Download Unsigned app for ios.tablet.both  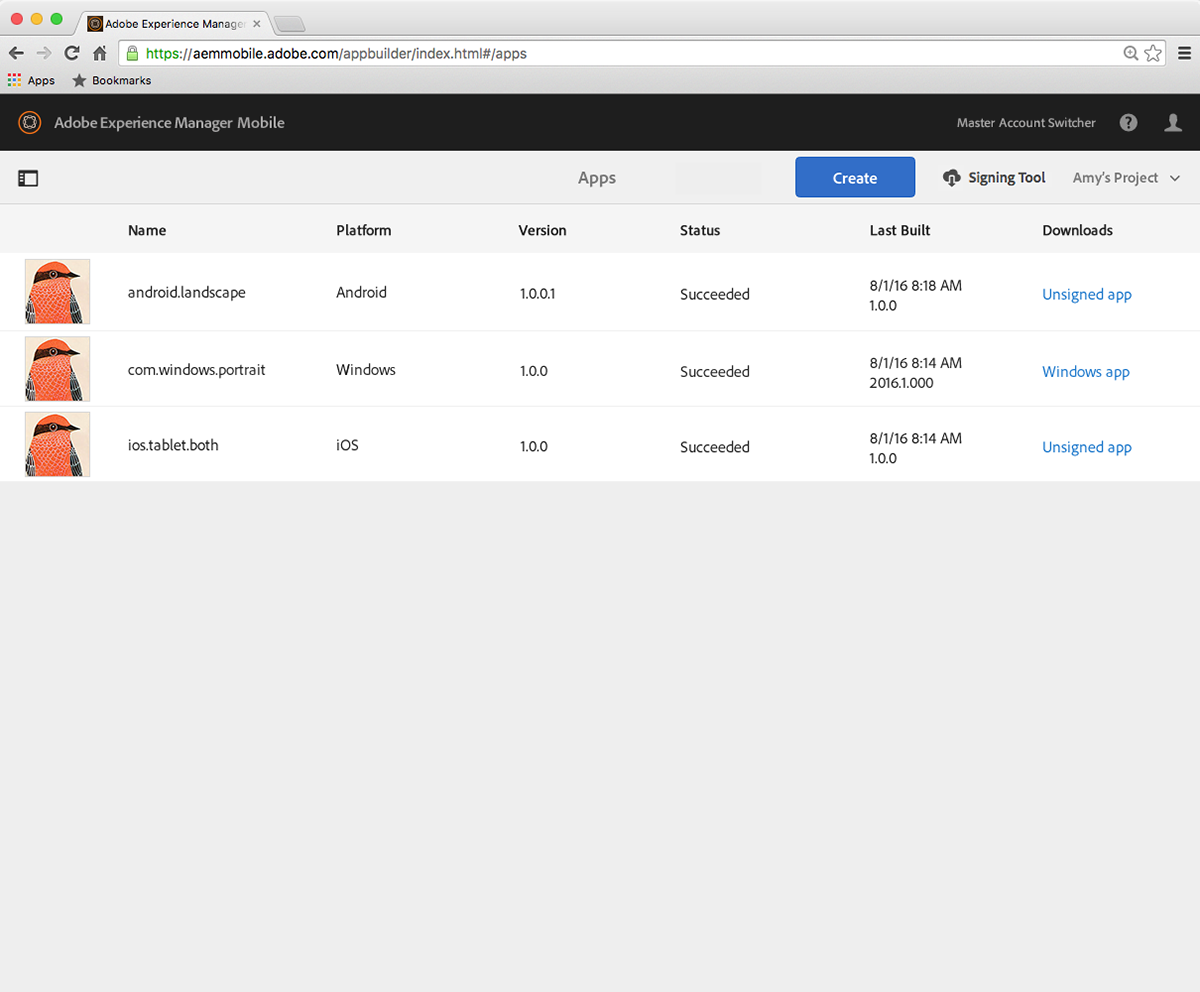click(1087, 447)
